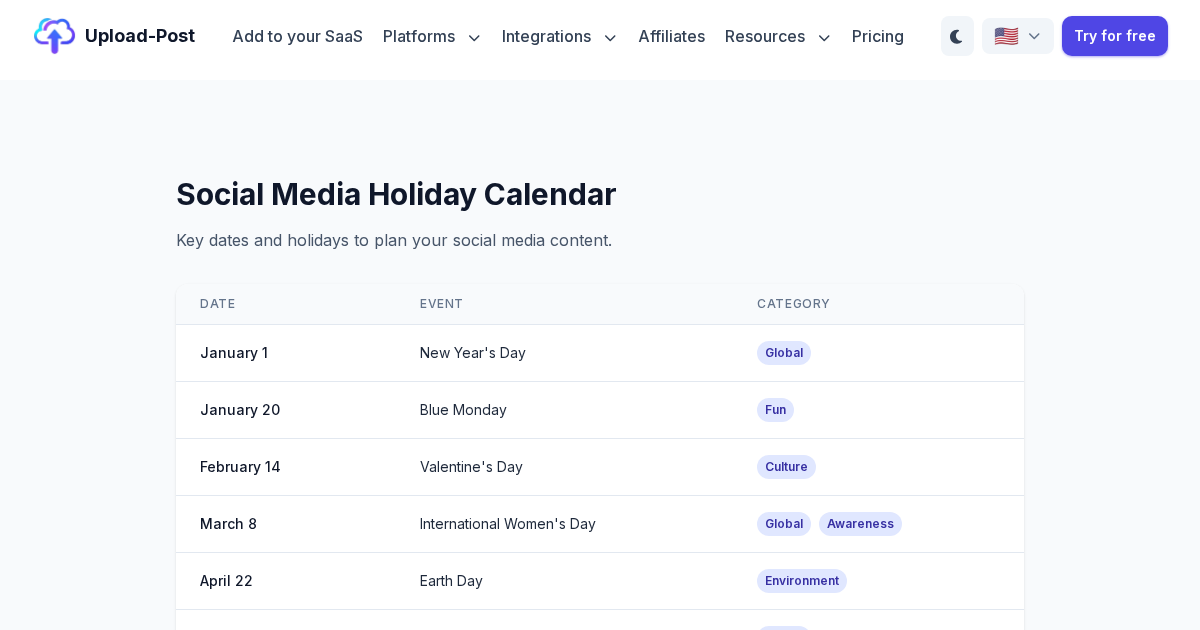Click the Upload-Post brand name
Image resolution: width=1200 pixels, height=630 pixels.
[x=140, y=36]
